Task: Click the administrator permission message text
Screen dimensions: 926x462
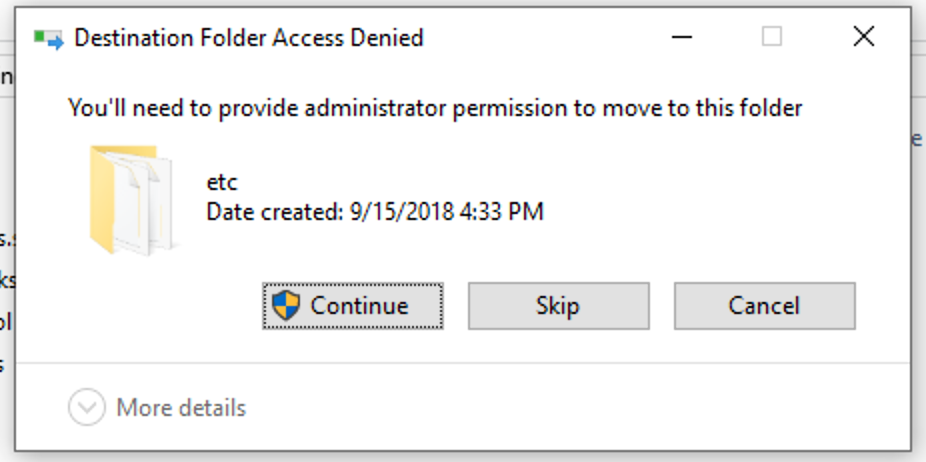Action: [x=435, y=107]
